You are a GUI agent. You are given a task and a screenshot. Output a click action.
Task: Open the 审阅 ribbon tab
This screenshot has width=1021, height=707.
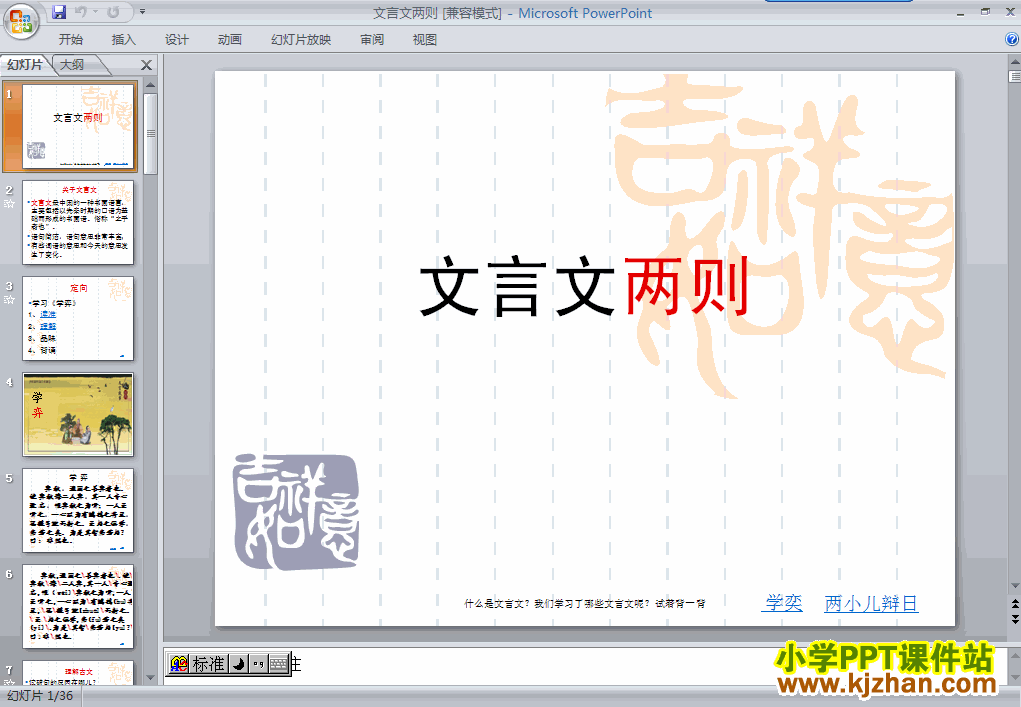(372, 40)
